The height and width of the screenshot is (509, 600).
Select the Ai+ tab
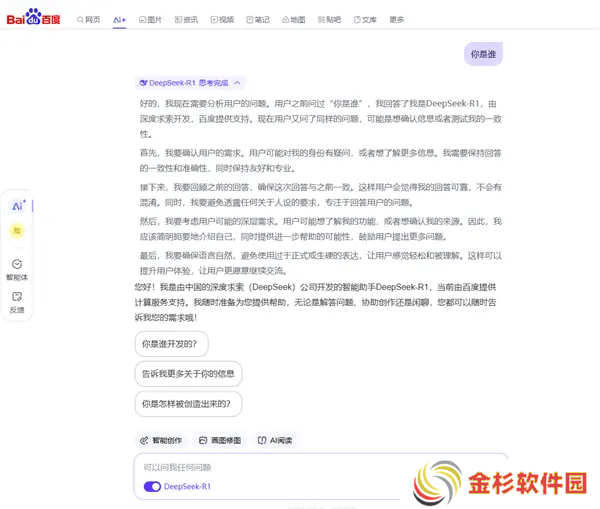(x=119, y=20)
